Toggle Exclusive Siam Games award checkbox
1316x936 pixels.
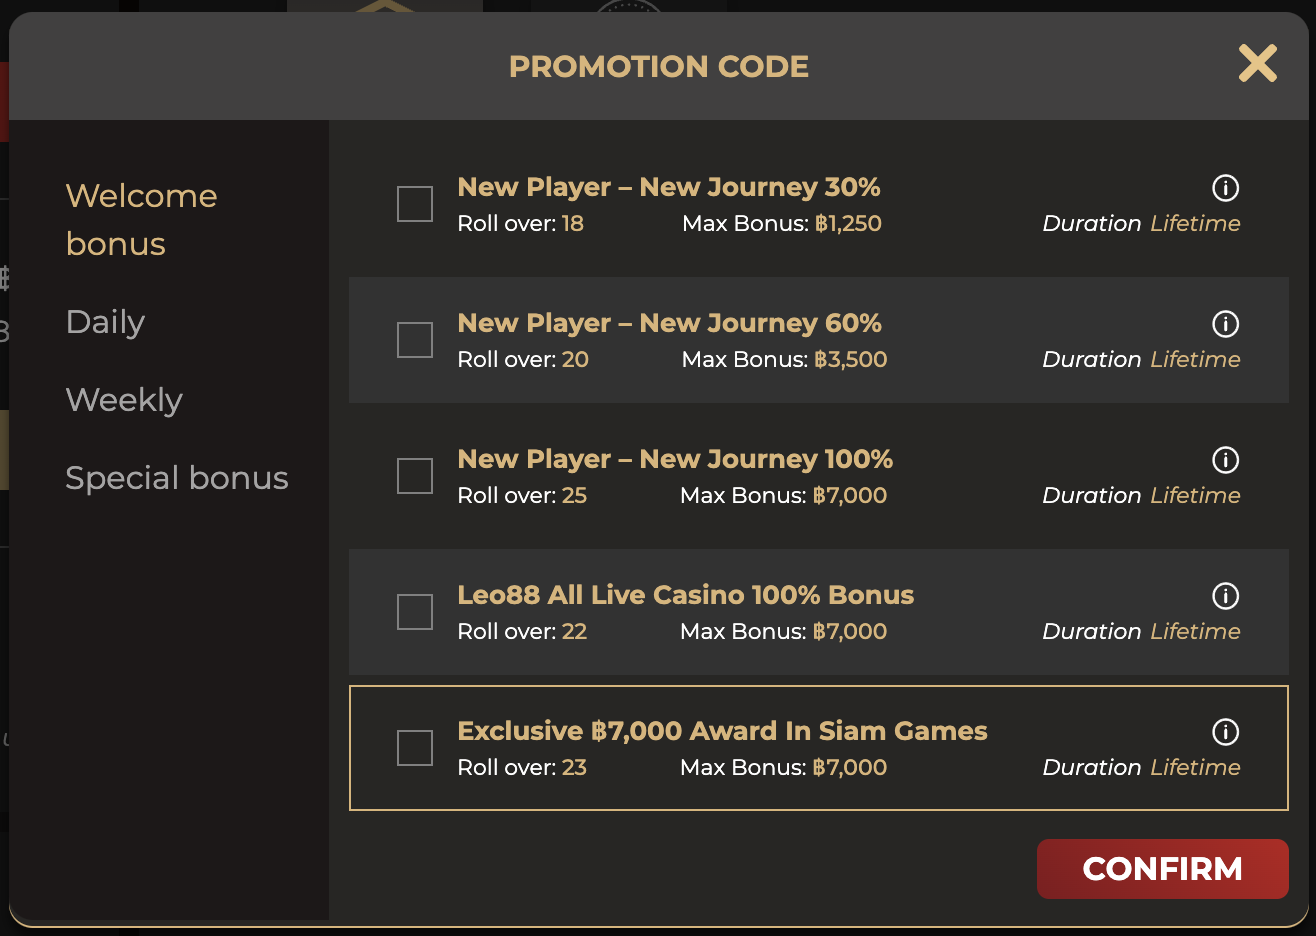(415, 748)
